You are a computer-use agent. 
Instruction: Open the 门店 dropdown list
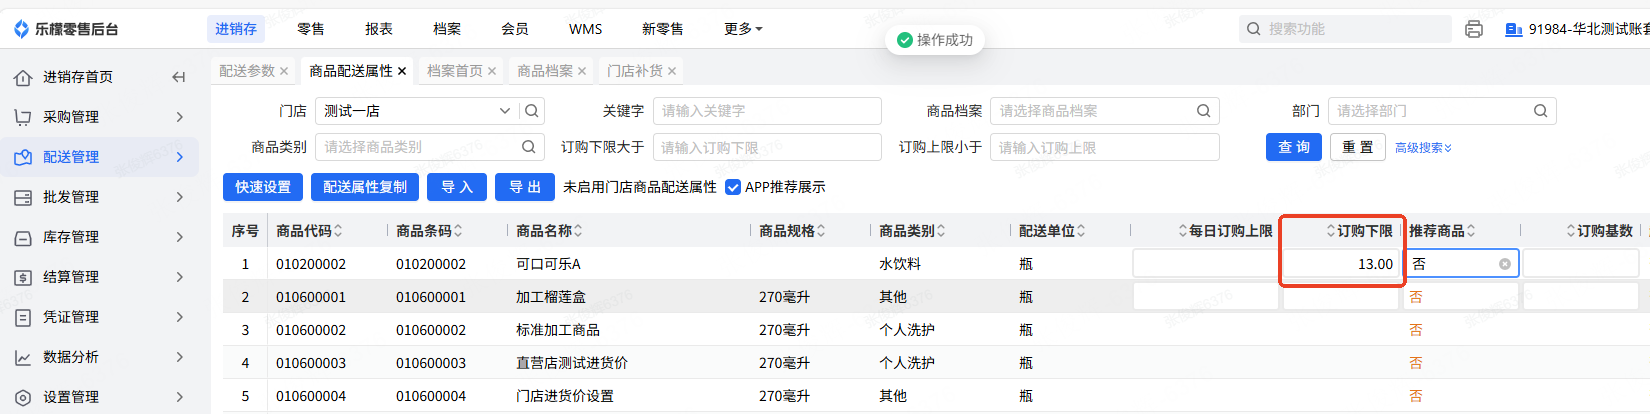click(x=505, y=111)
